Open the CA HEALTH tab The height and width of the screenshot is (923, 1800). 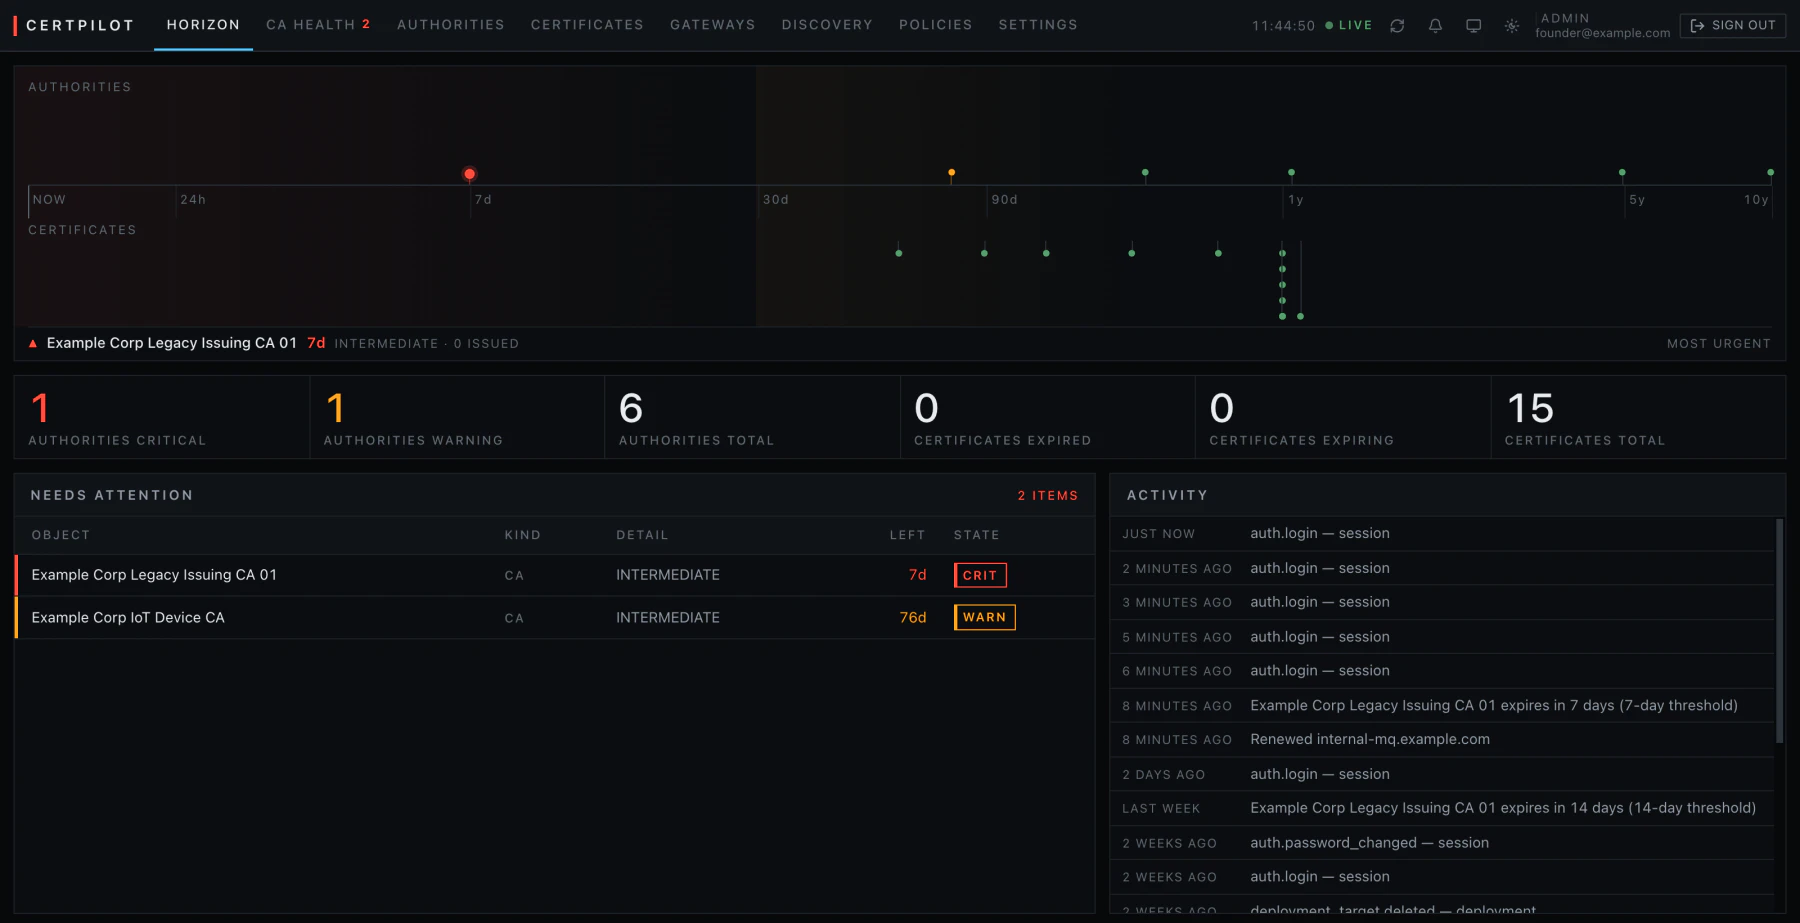click(318, 25)
